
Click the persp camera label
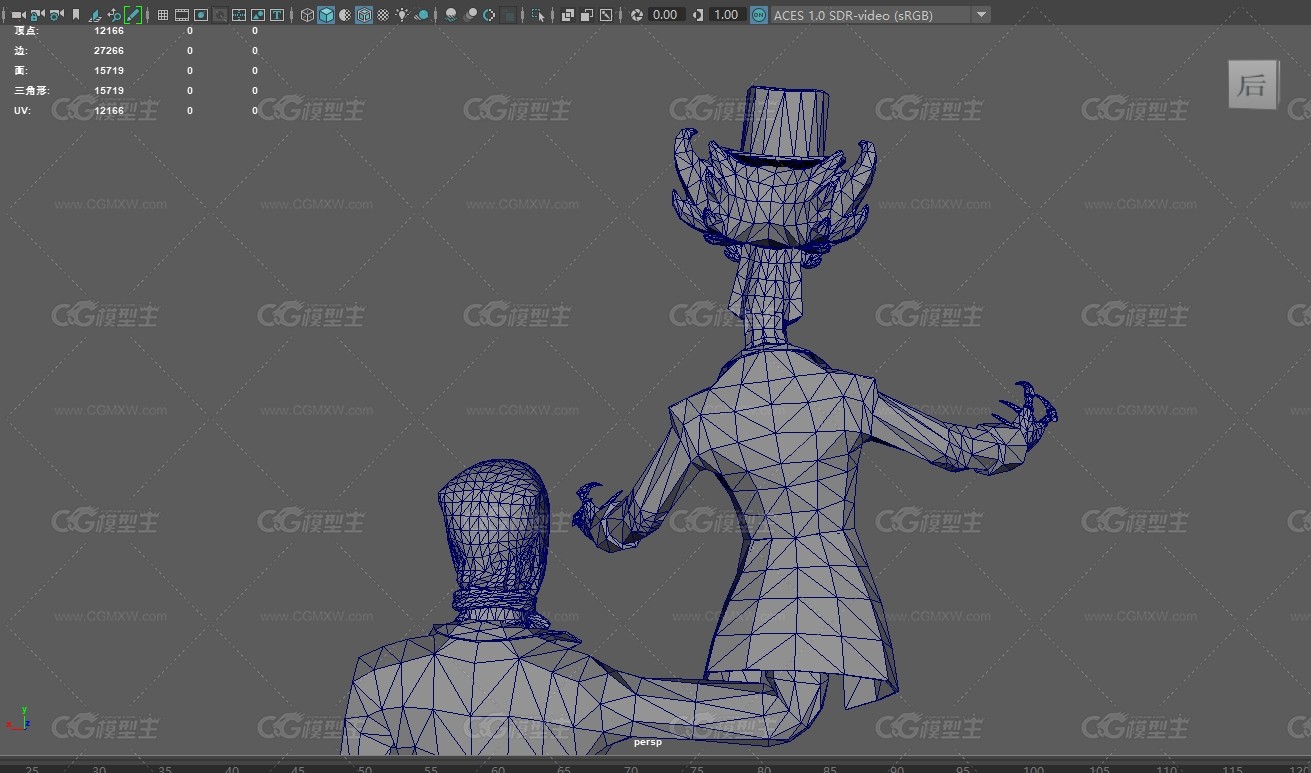648,742
